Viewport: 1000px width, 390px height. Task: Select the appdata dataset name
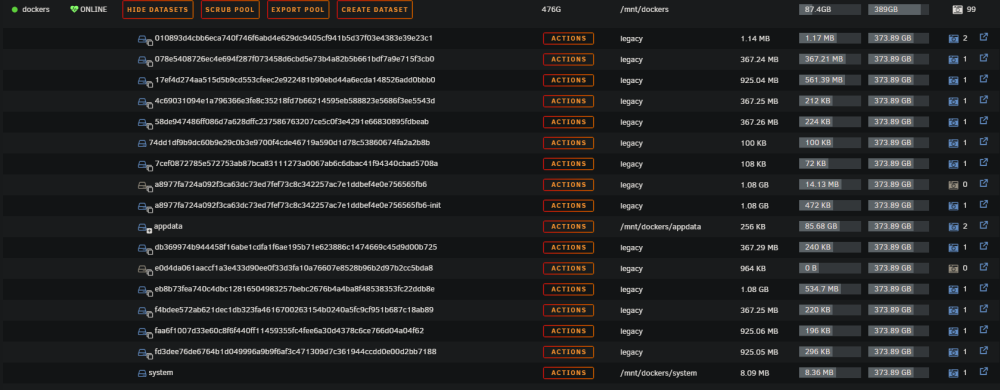(x=168, y=226)
